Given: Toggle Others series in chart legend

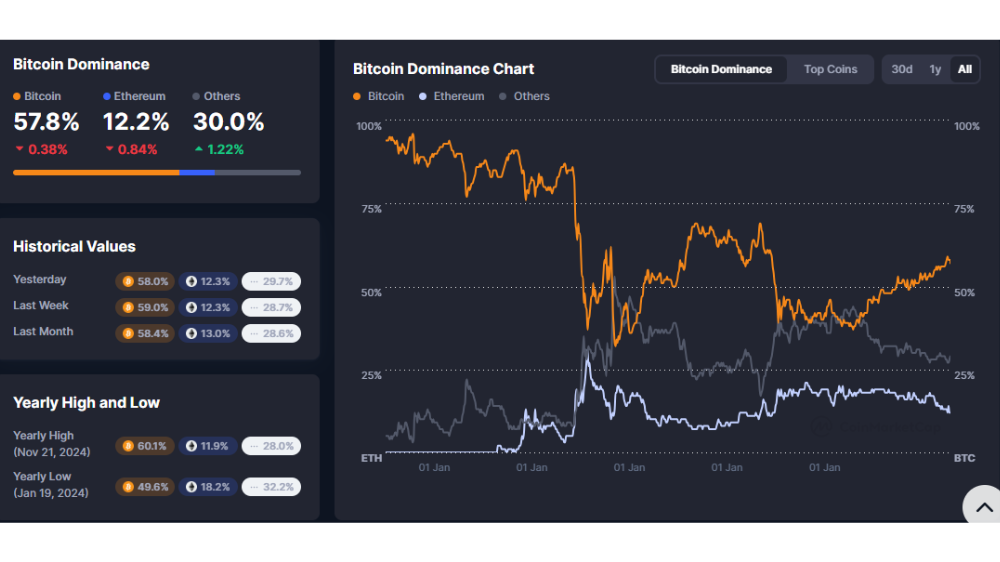Looking at the screenshot, I should pos(524,96).
